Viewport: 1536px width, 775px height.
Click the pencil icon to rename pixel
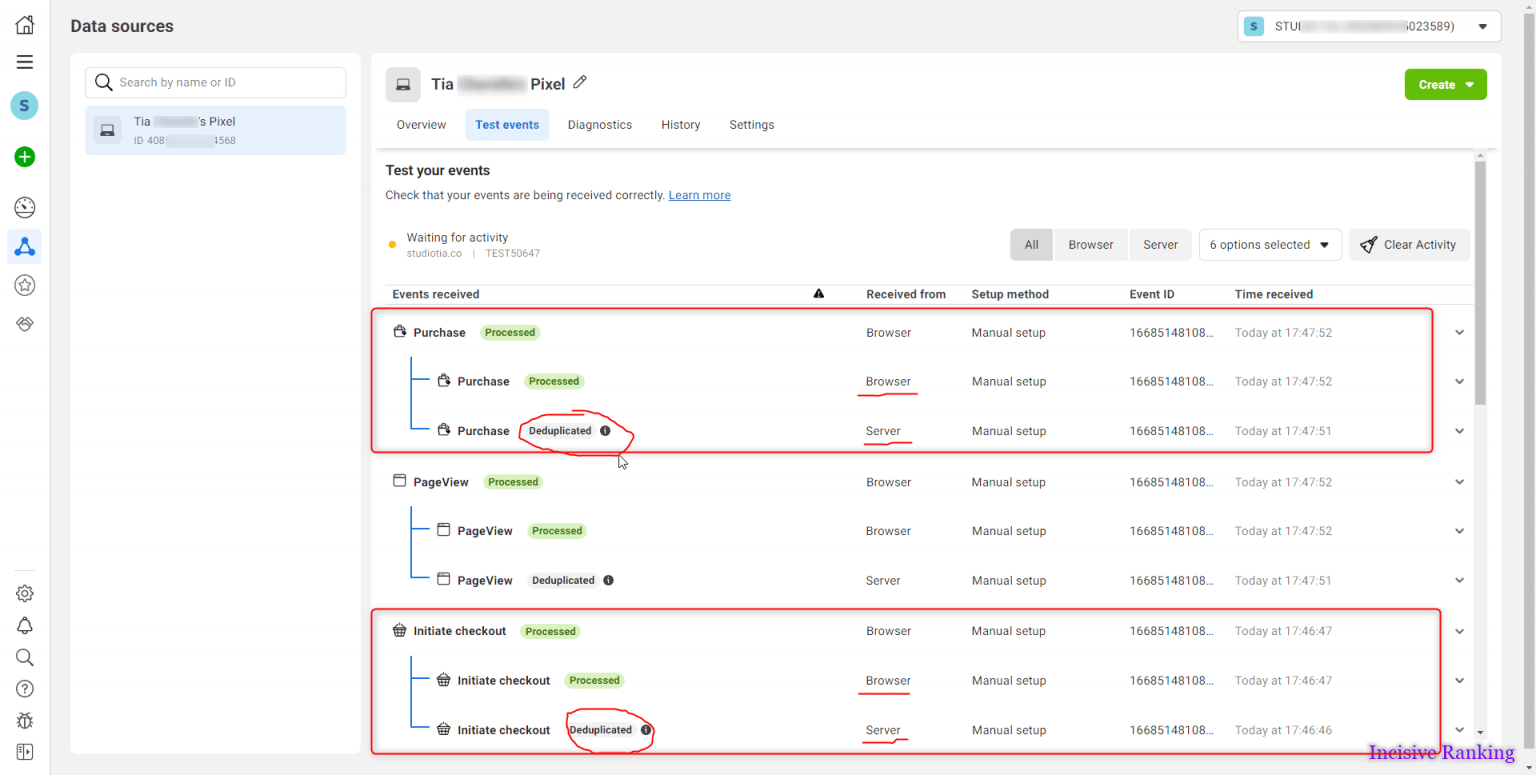point(580,83)
